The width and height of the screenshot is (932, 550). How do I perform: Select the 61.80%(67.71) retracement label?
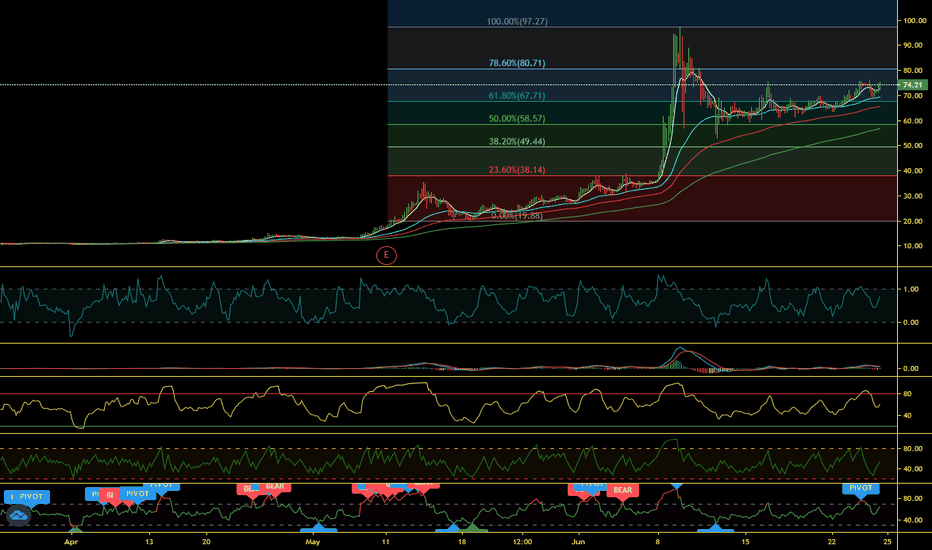click(517, 96)
